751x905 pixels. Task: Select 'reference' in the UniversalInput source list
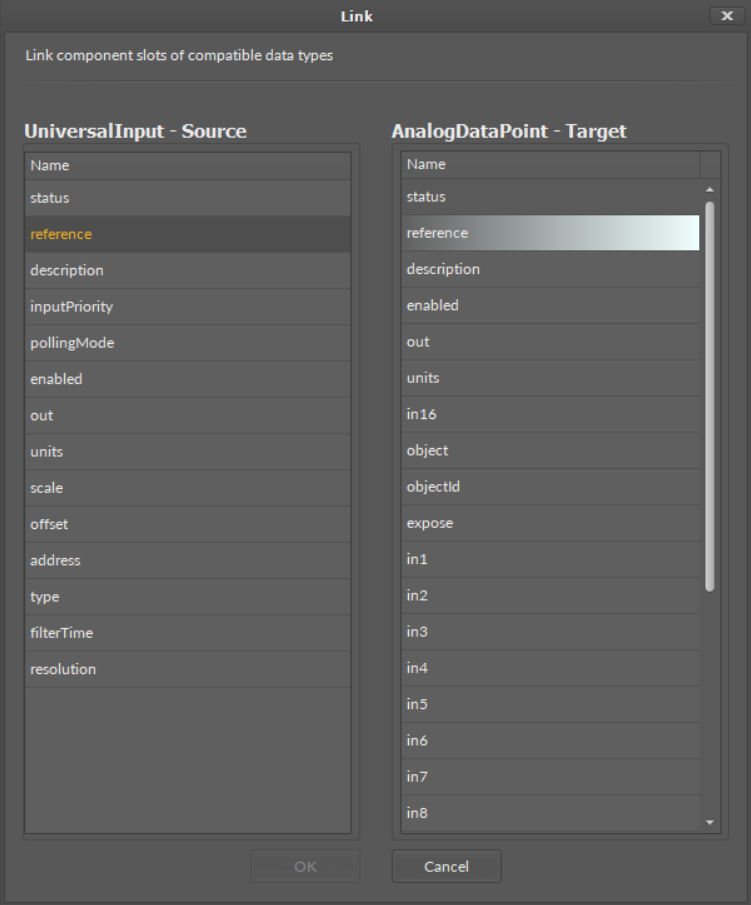tap(187, 234)
